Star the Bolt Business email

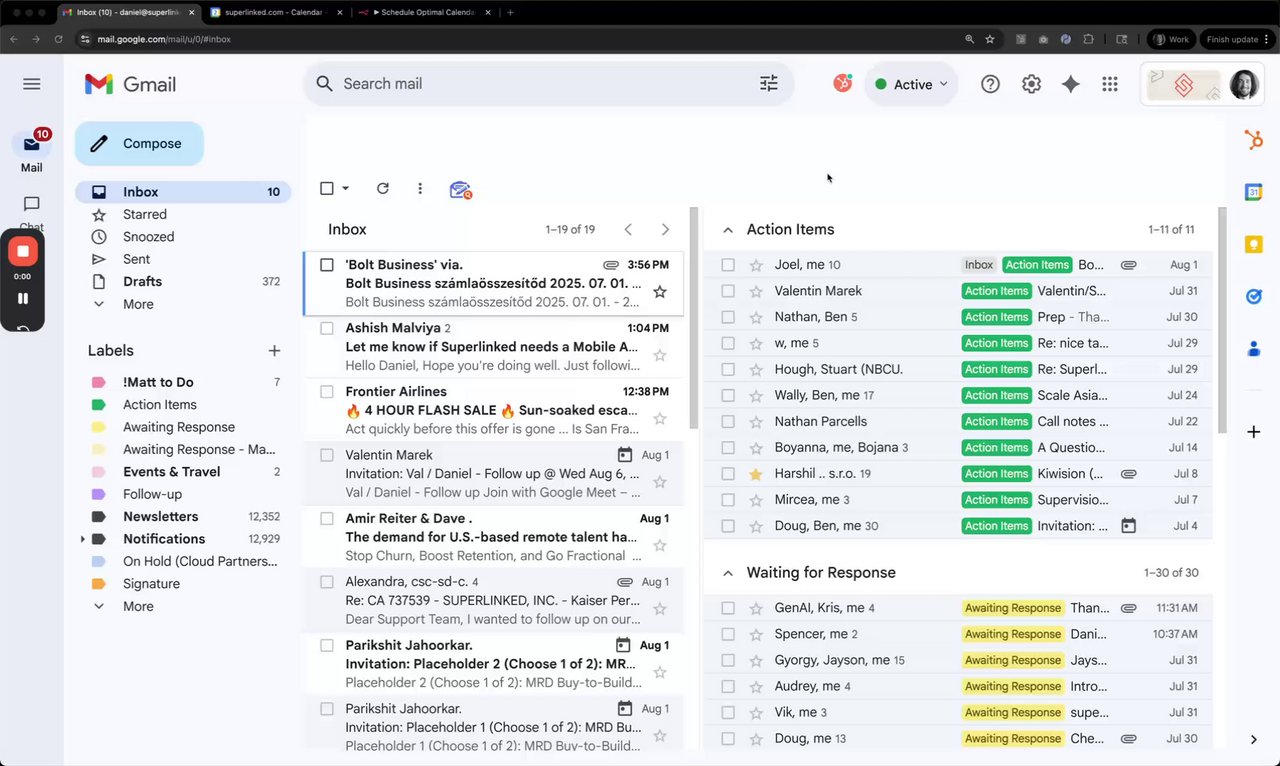pyautogui.click(x=659, y=292)
